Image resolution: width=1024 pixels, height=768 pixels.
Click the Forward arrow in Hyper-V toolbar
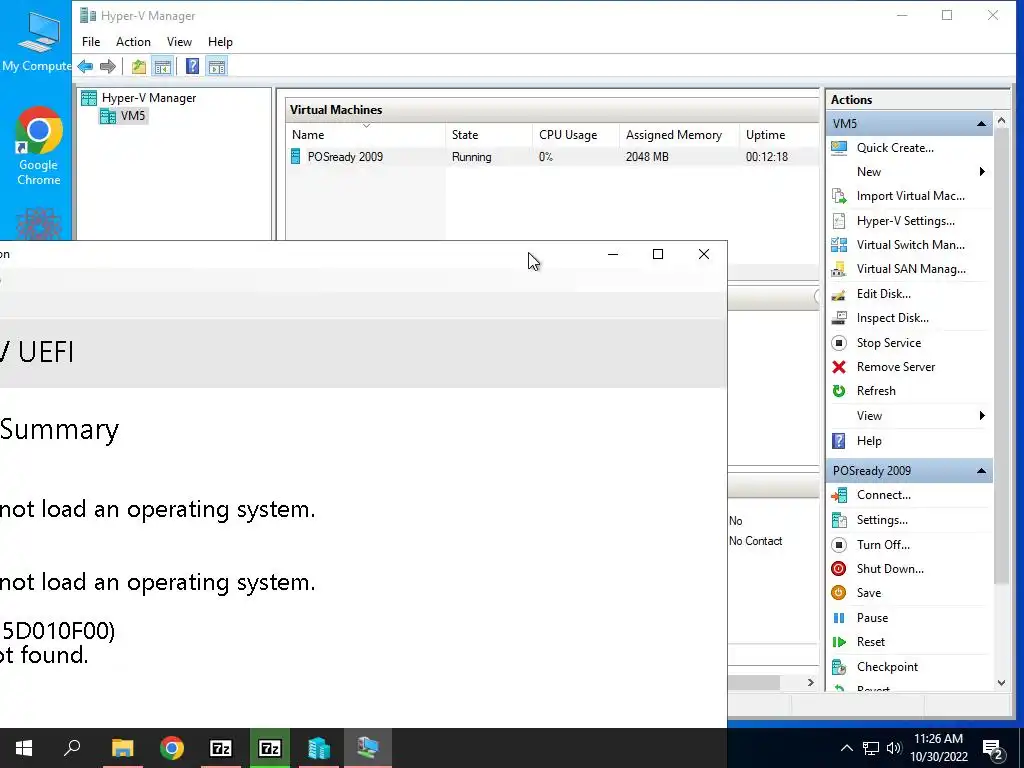pos(108,66)
